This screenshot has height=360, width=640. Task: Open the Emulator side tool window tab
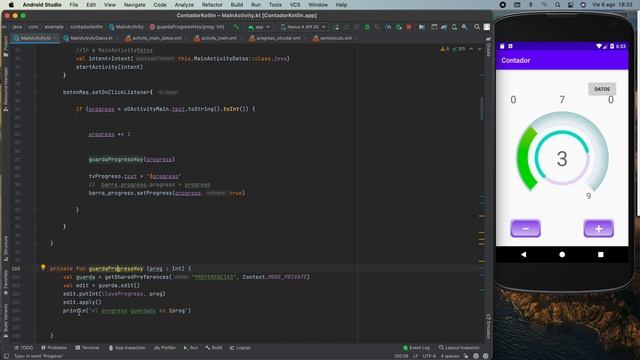[488, 326]
